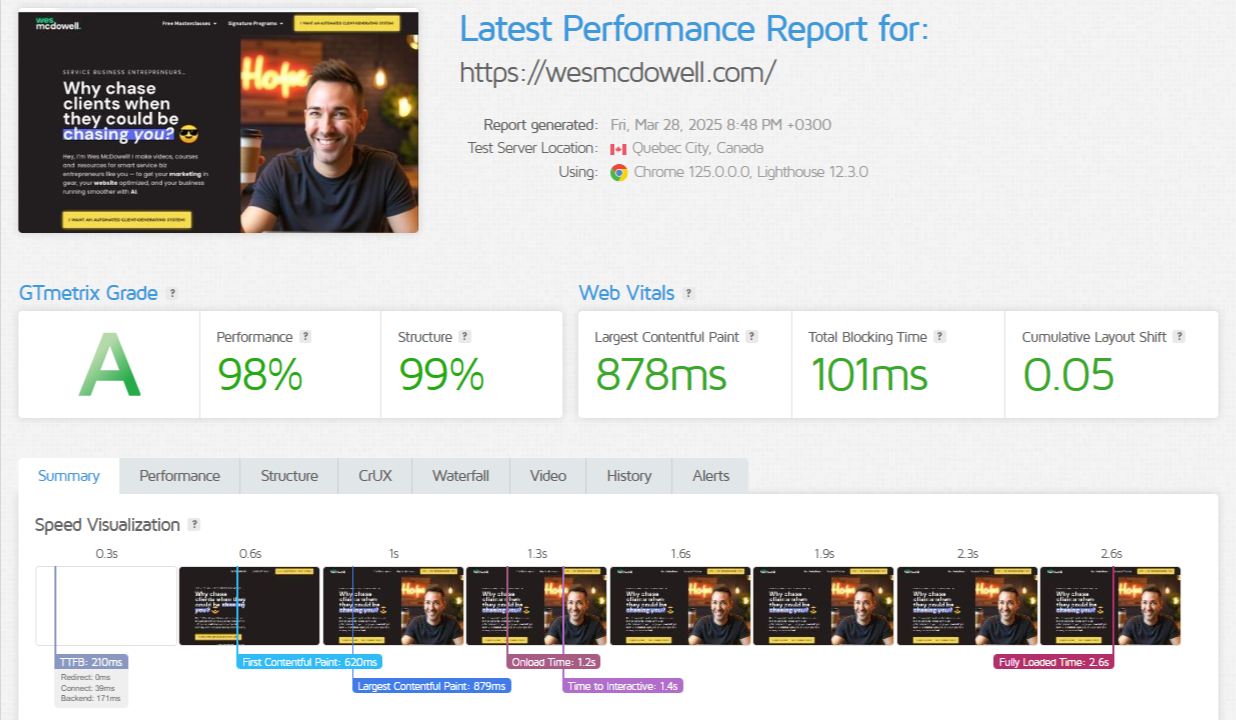Click the TTFB: 210ms marker

pyautogui.click(x=92, y=662)
